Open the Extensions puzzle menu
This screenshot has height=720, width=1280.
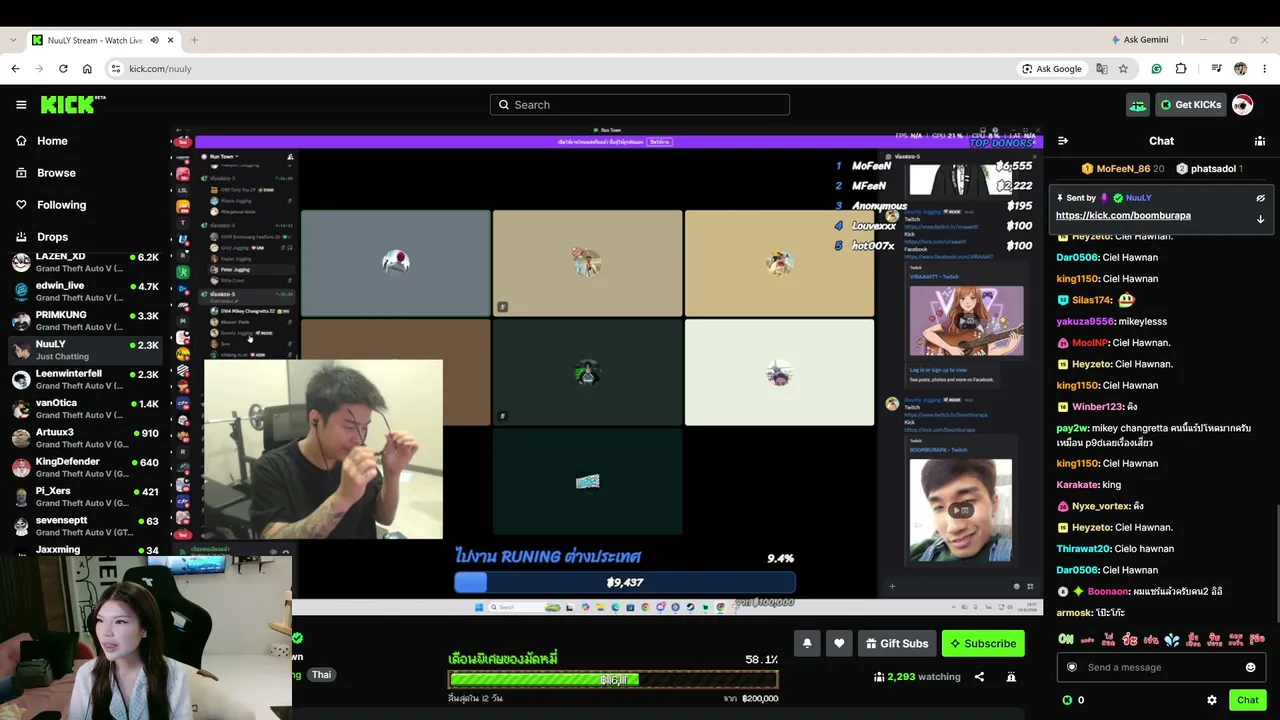pos(1181,69)
